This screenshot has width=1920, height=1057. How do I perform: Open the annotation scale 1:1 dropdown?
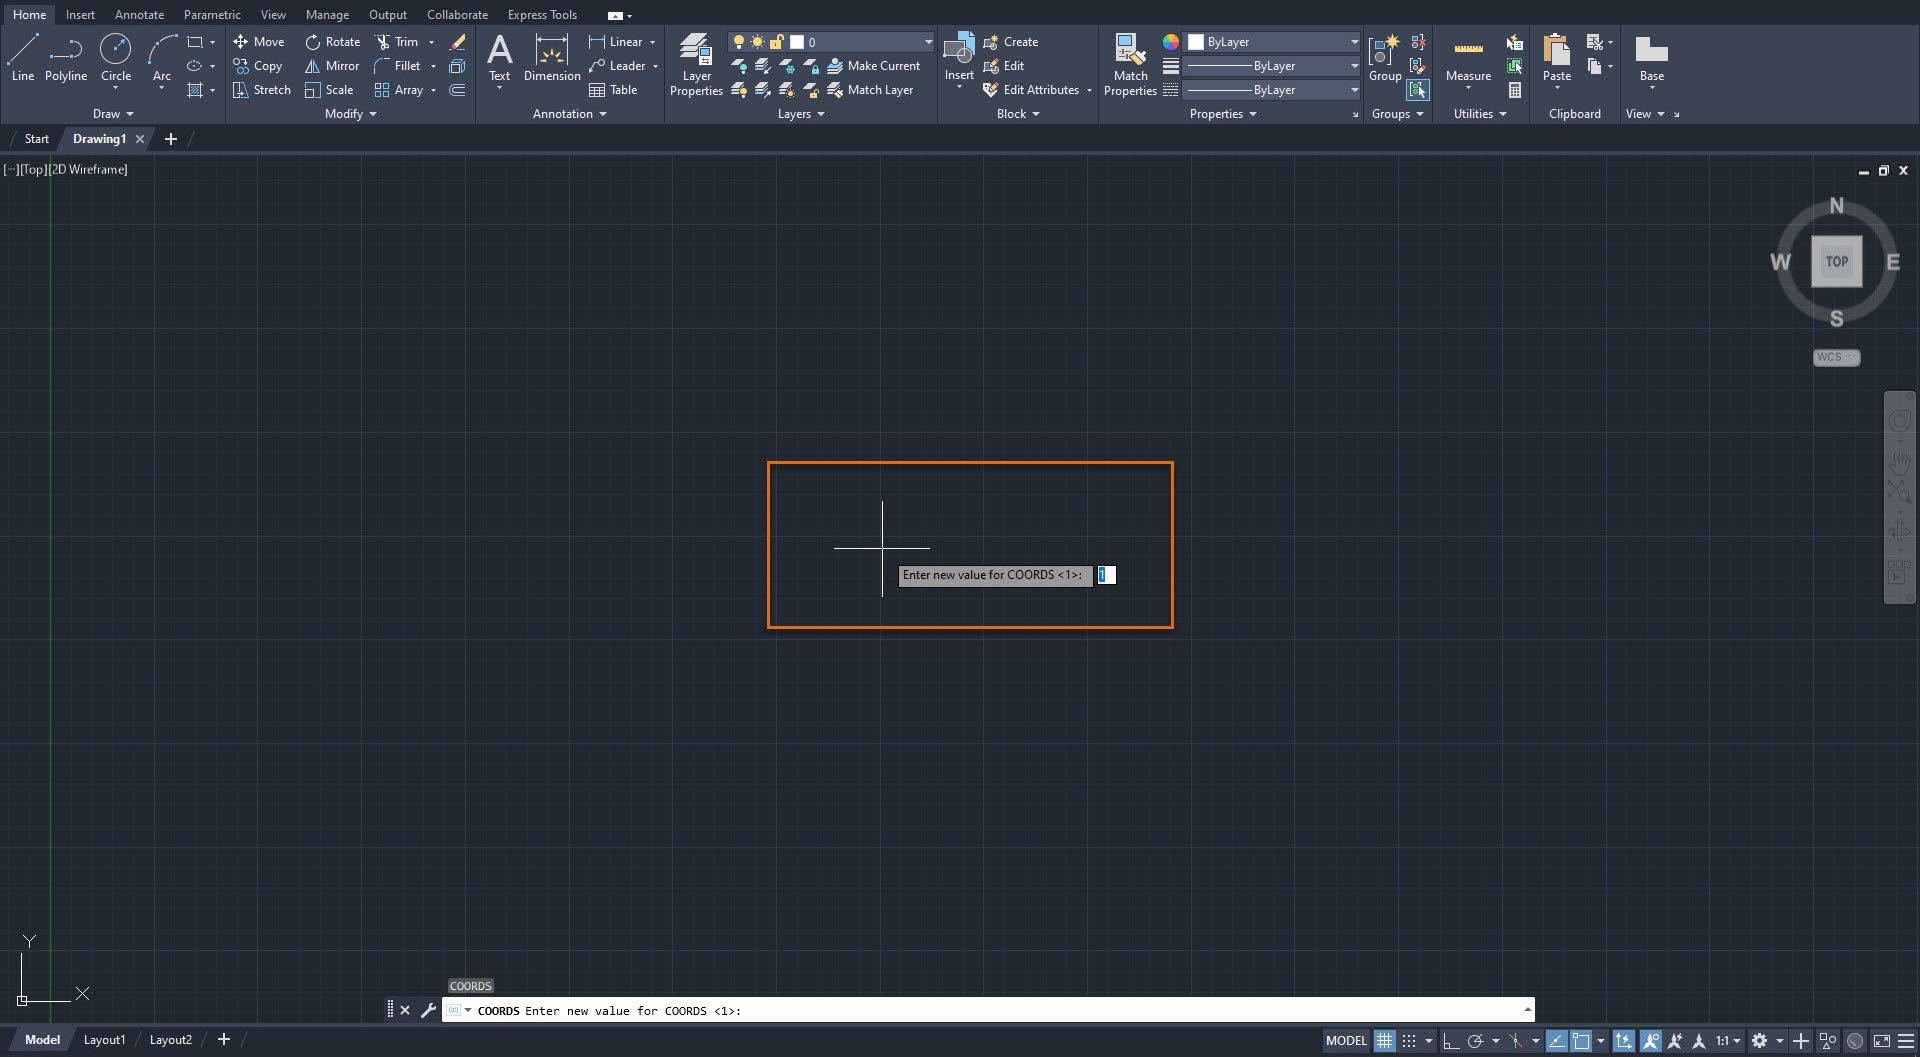[1728, 1040]
